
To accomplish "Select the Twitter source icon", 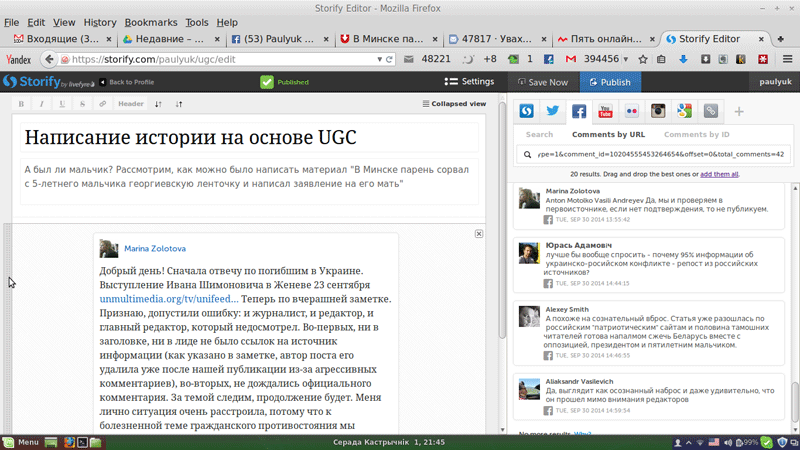I will [x=552, y=111].
